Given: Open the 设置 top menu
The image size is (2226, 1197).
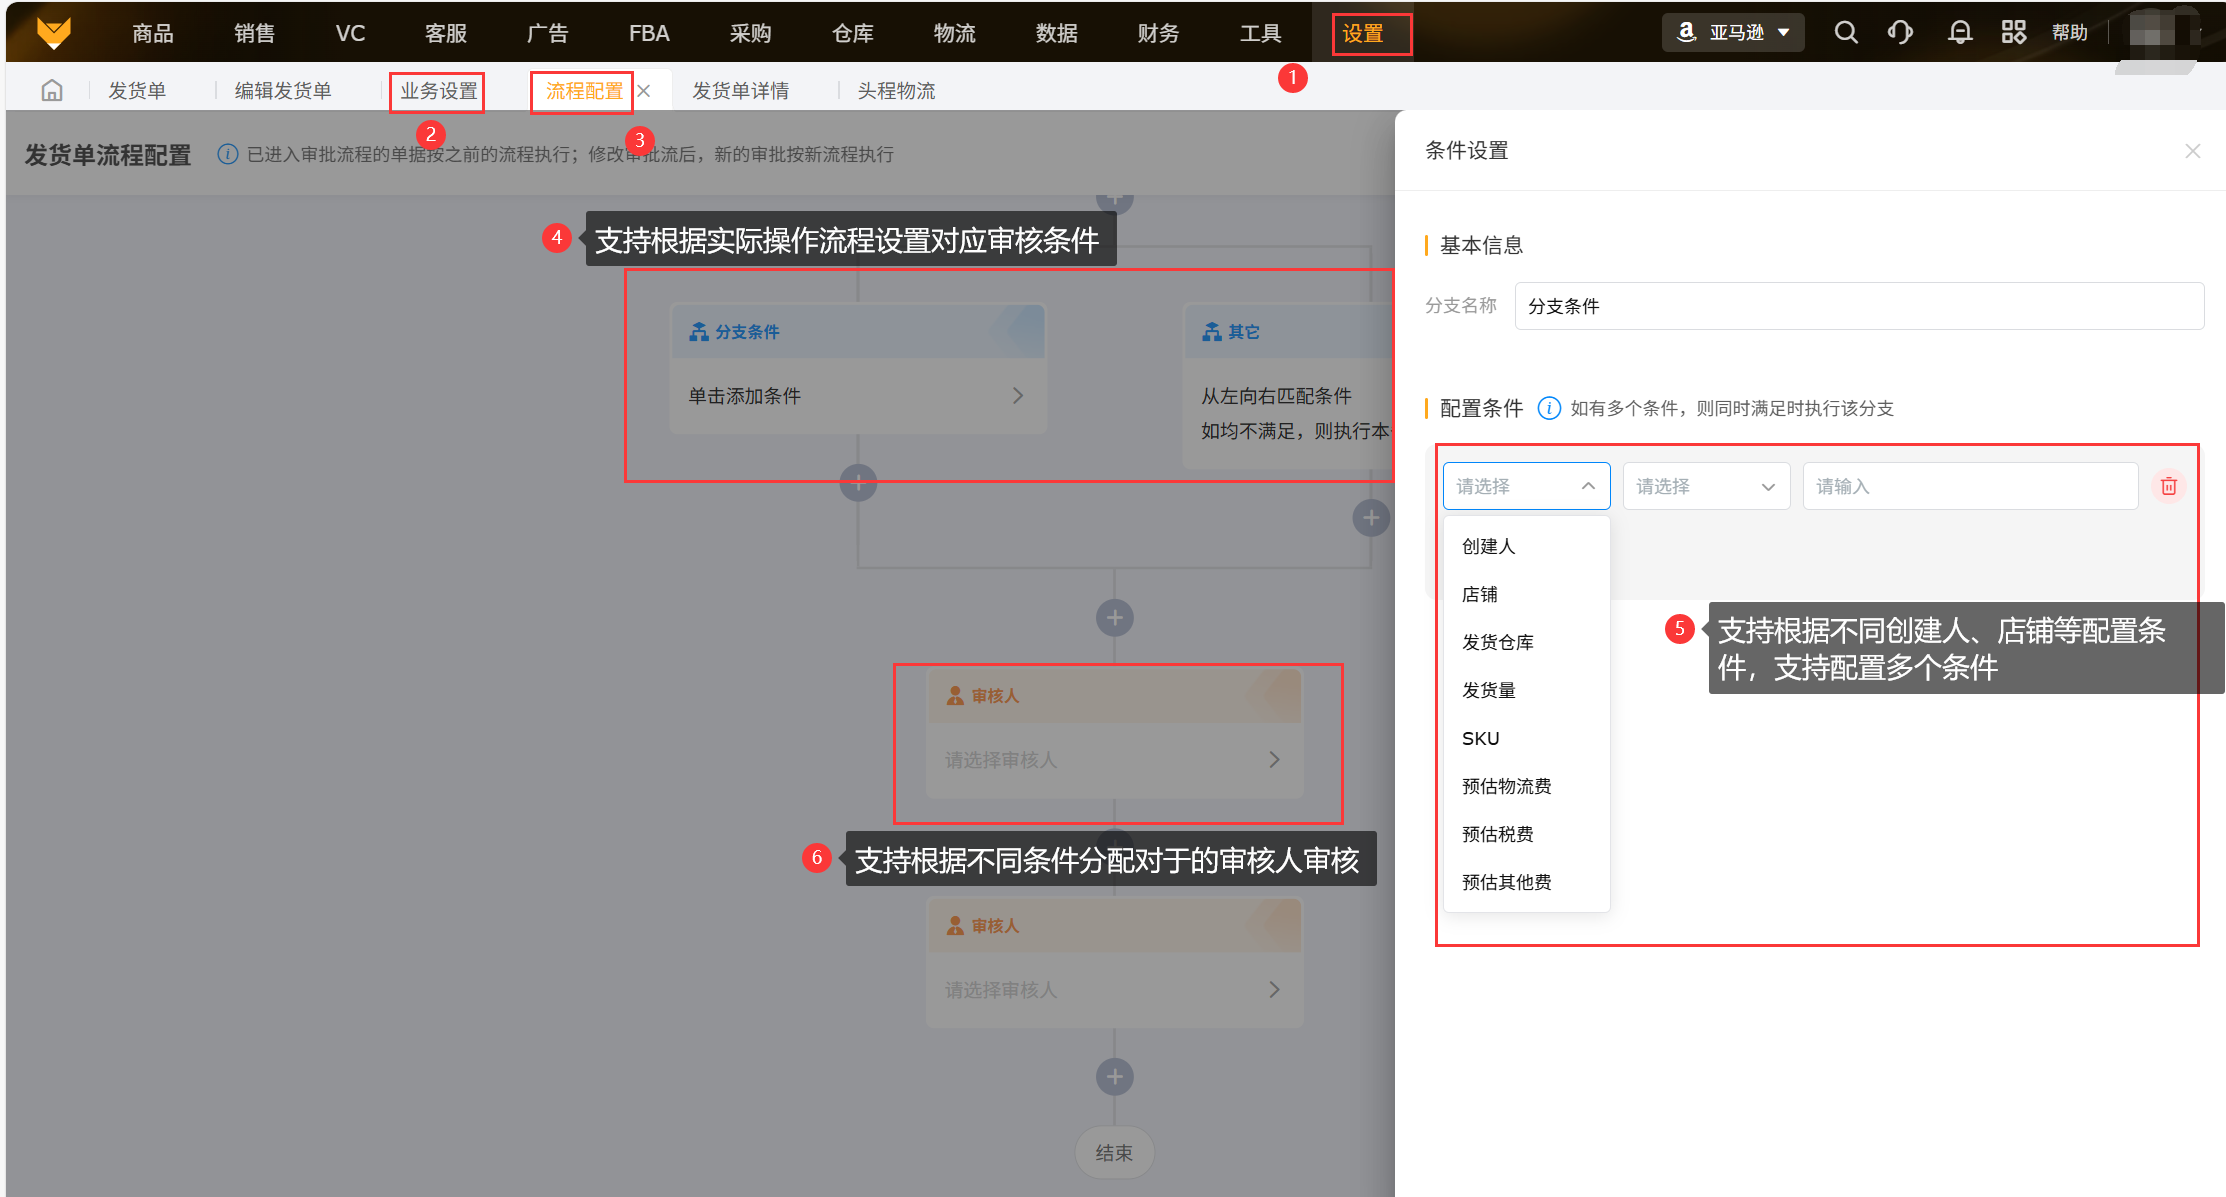Looking at the screenshot, I should [x=1363, y=34].
